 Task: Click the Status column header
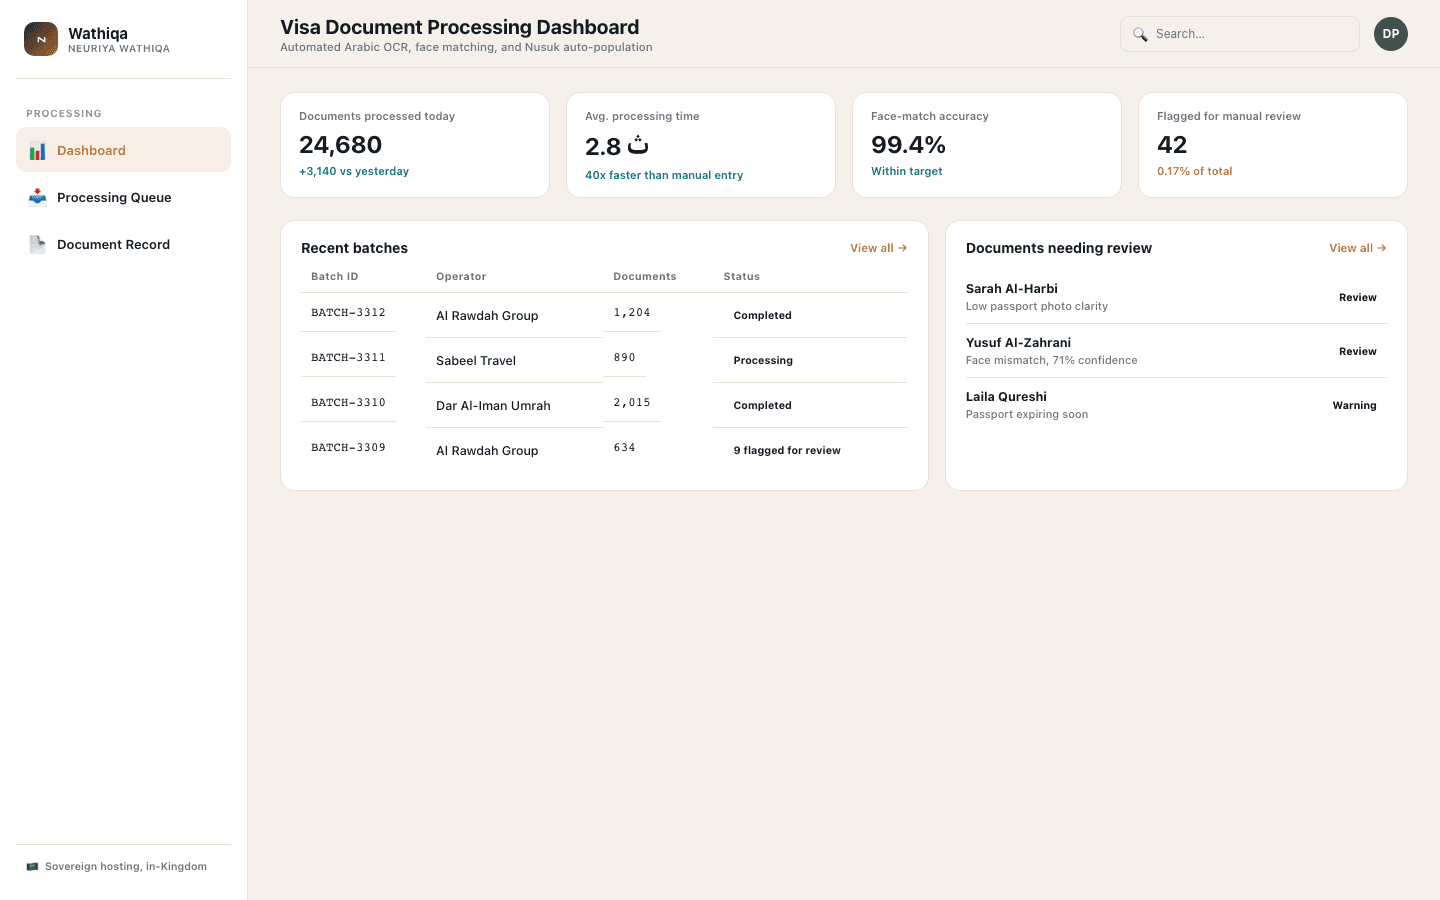click(742, 277)
